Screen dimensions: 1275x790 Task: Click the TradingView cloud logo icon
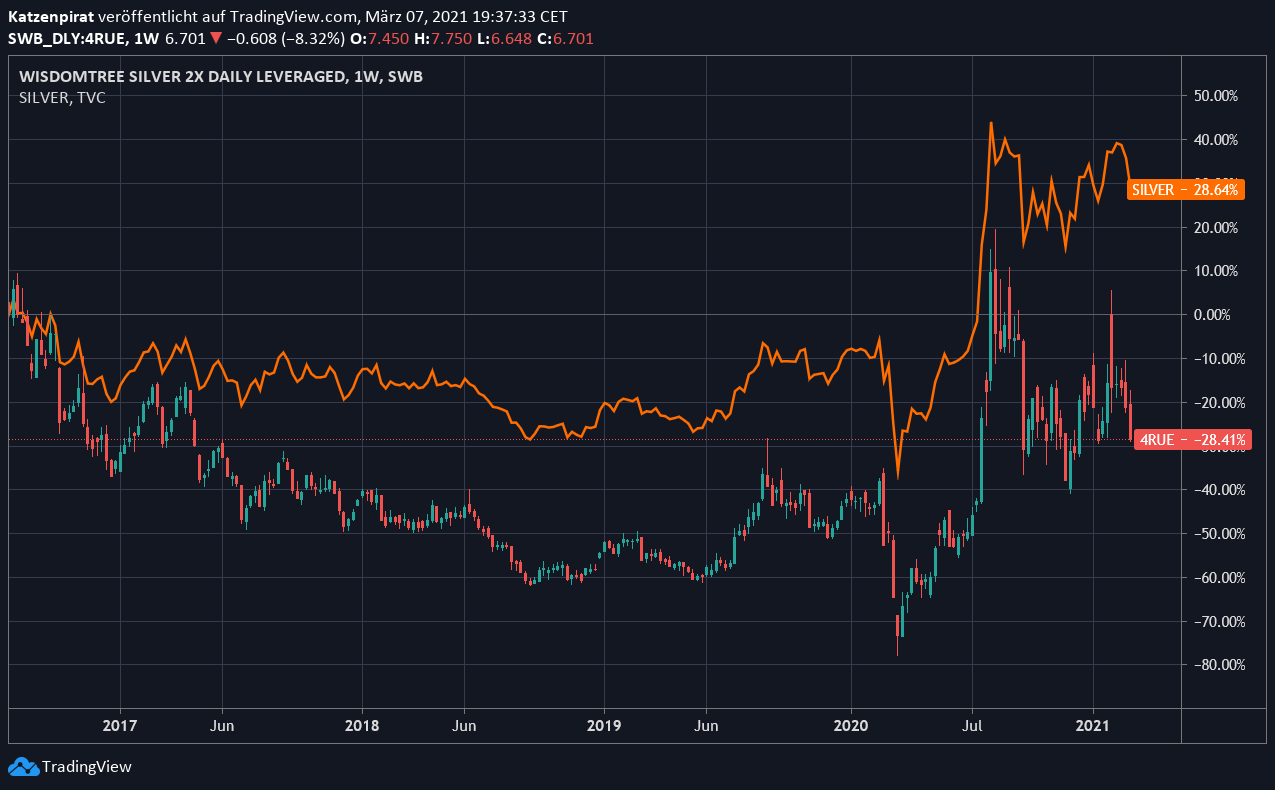coord(23,767)
